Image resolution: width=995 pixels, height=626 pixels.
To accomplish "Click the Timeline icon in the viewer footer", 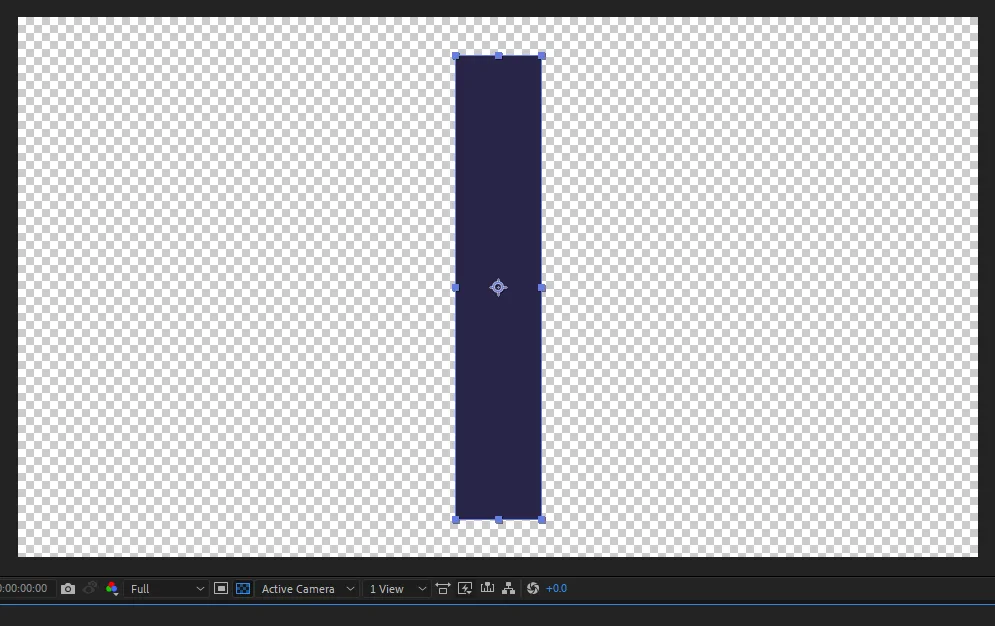I will coord(487,588).
